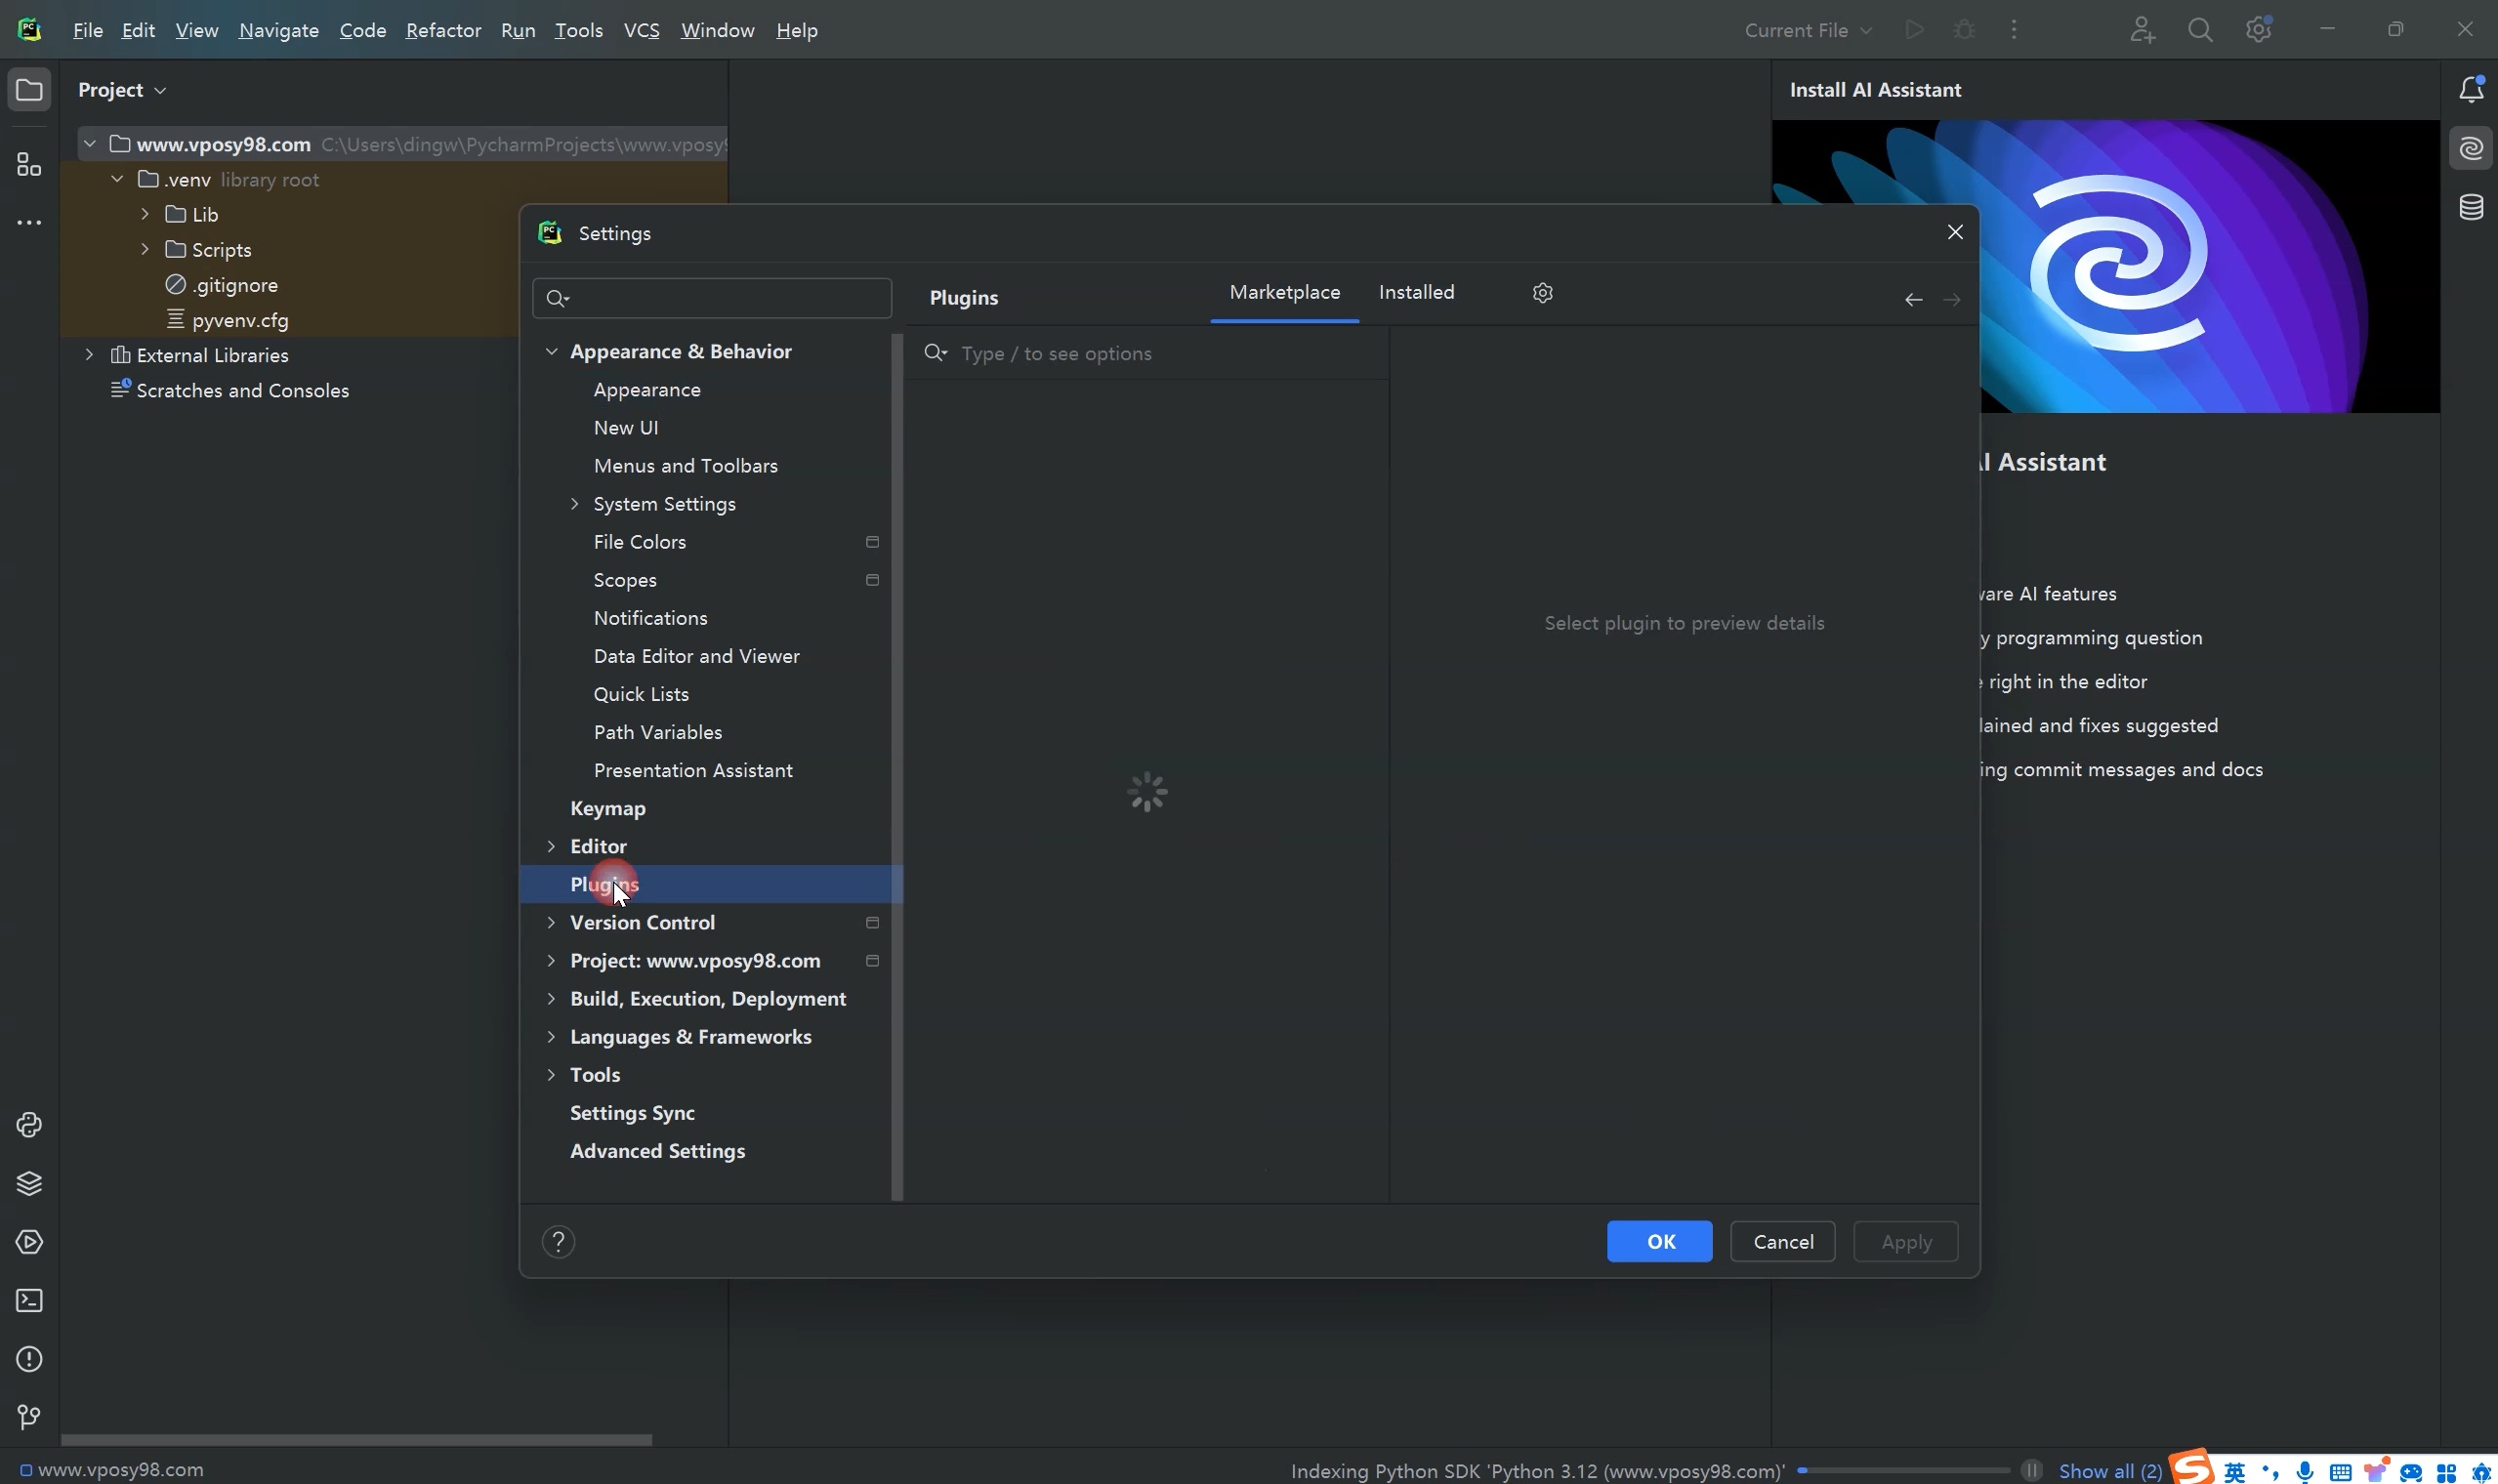Viewport: 2498px width, 1484px height.
Task: Open the Problems tool window icon
Action: (29, 1359)
